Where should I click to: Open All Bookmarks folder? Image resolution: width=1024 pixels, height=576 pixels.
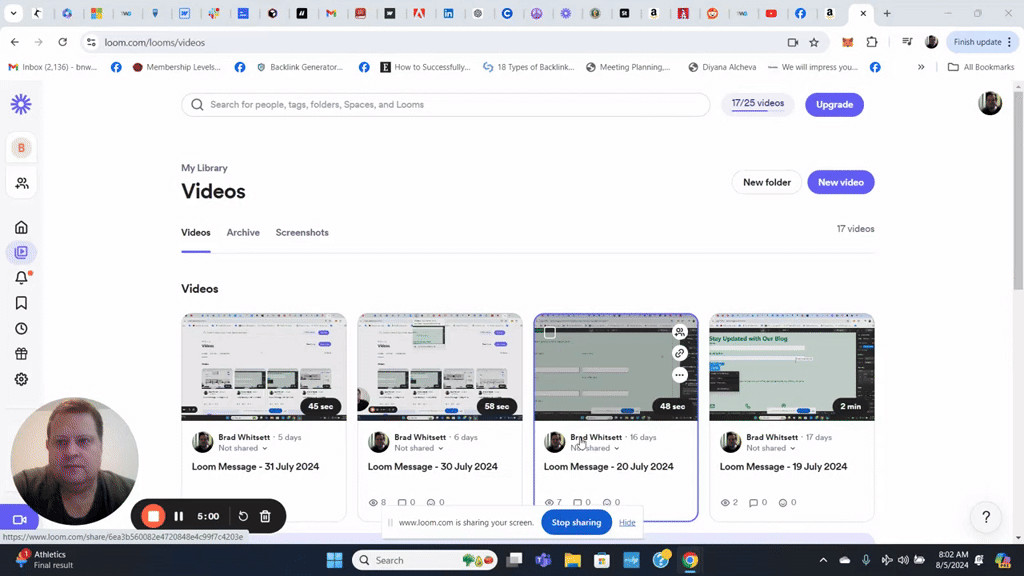981,67
